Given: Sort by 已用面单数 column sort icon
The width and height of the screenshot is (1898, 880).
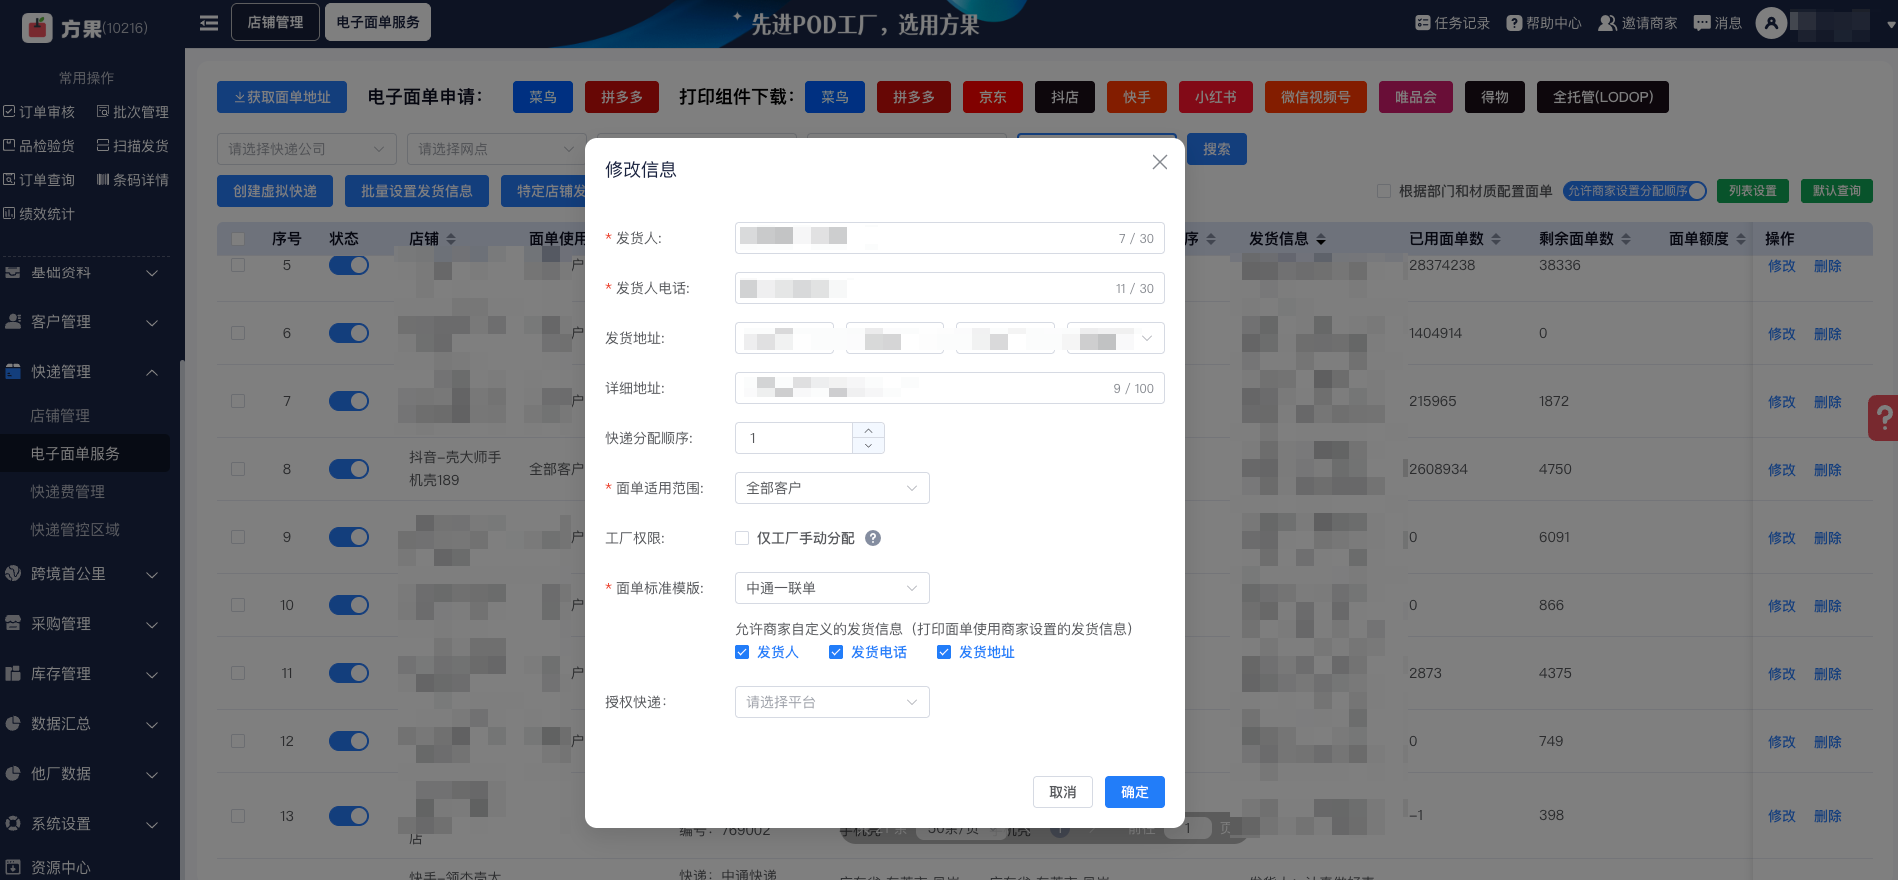Looking at the screenshot, I should [1496, 239].
